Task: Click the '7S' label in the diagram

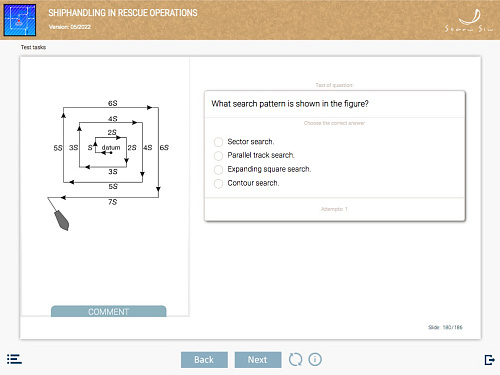Action: point(113,202)
